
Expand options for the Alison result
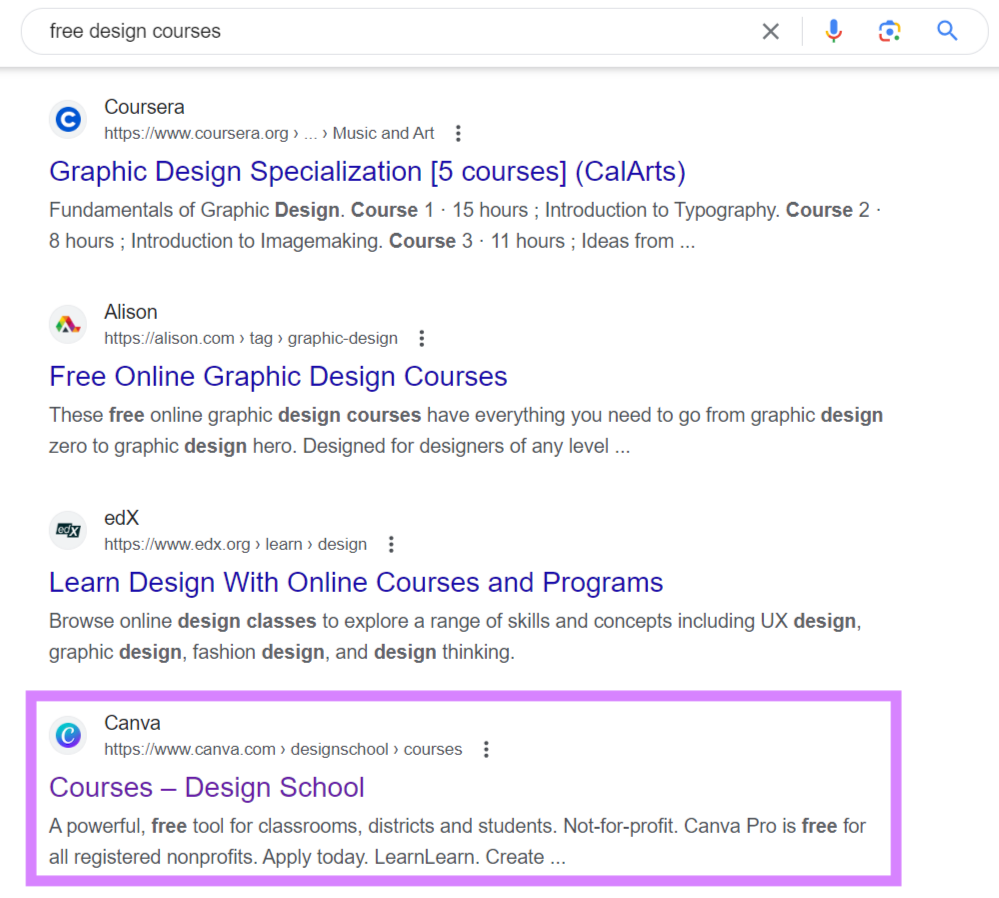point(421,338)
